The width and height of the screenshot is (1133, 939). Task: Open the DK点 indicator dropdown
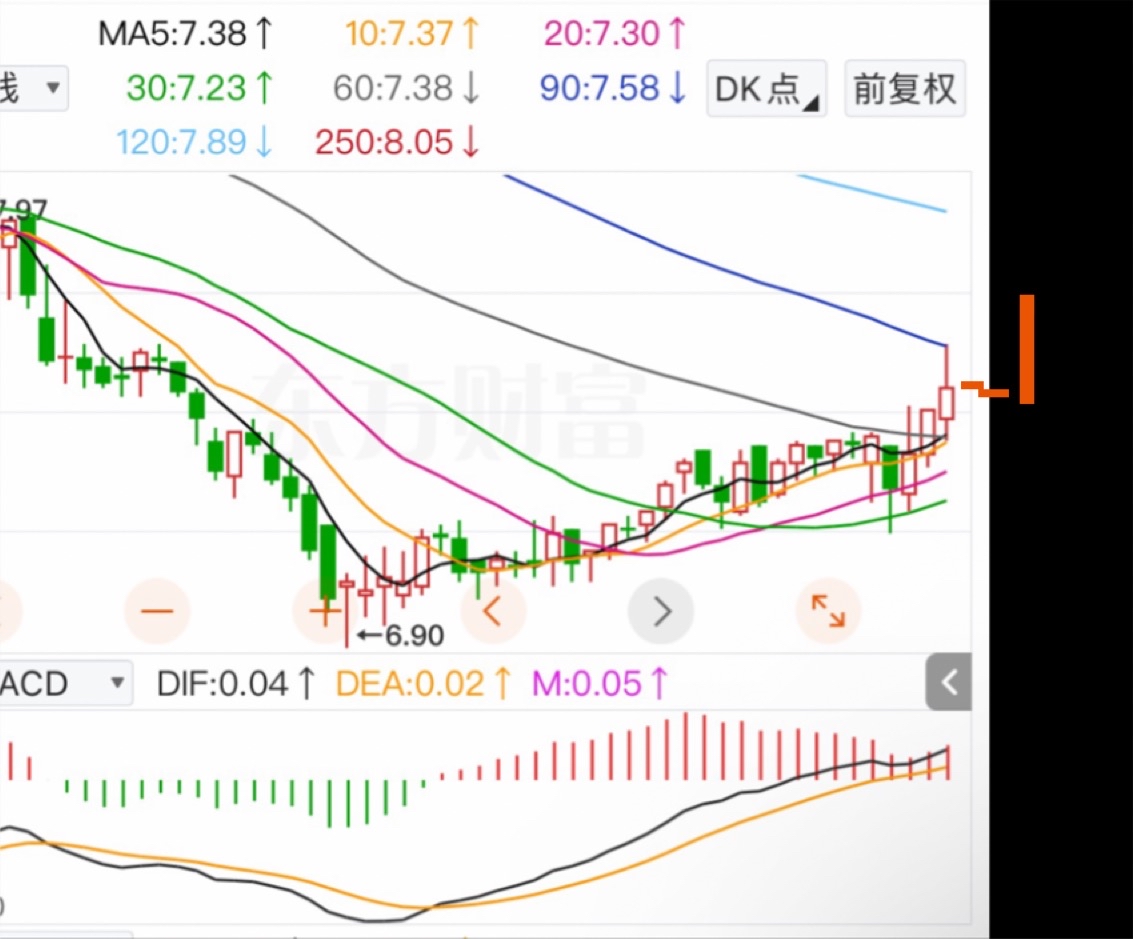pyautogui.click(x=766, y=89)
